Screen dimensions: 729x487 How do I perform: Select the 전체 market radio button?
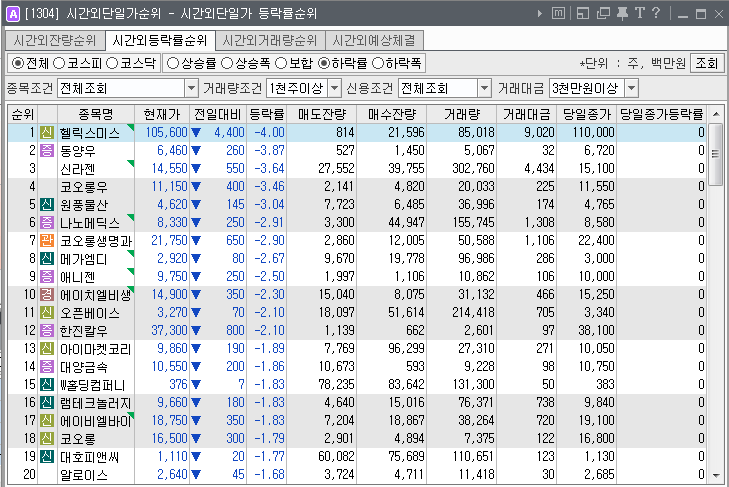pos(18,63)
